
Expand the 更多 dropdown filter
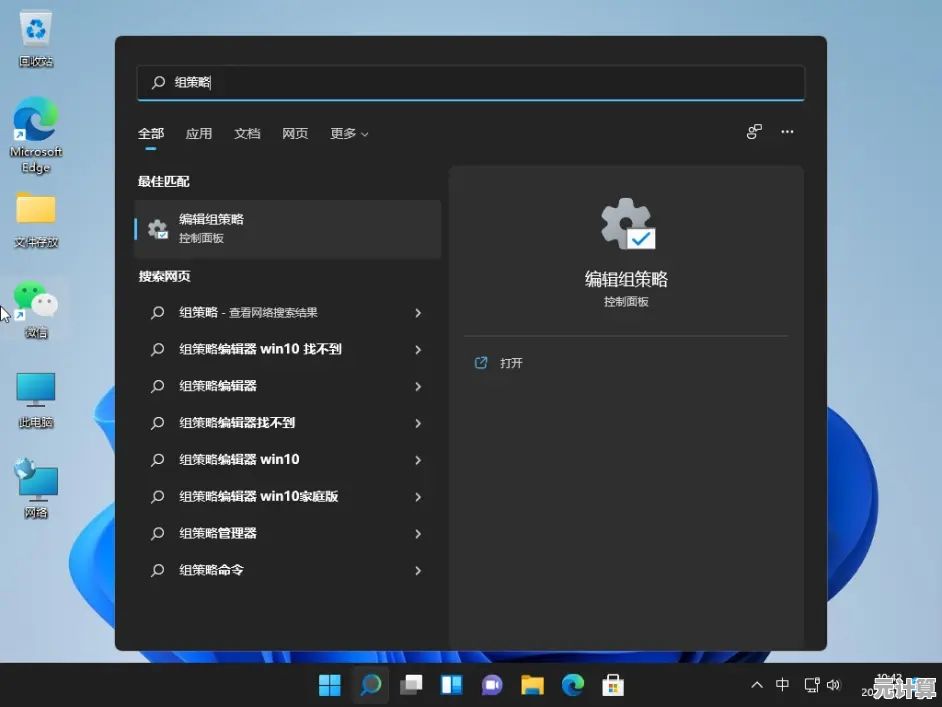[x=349, y=133]
